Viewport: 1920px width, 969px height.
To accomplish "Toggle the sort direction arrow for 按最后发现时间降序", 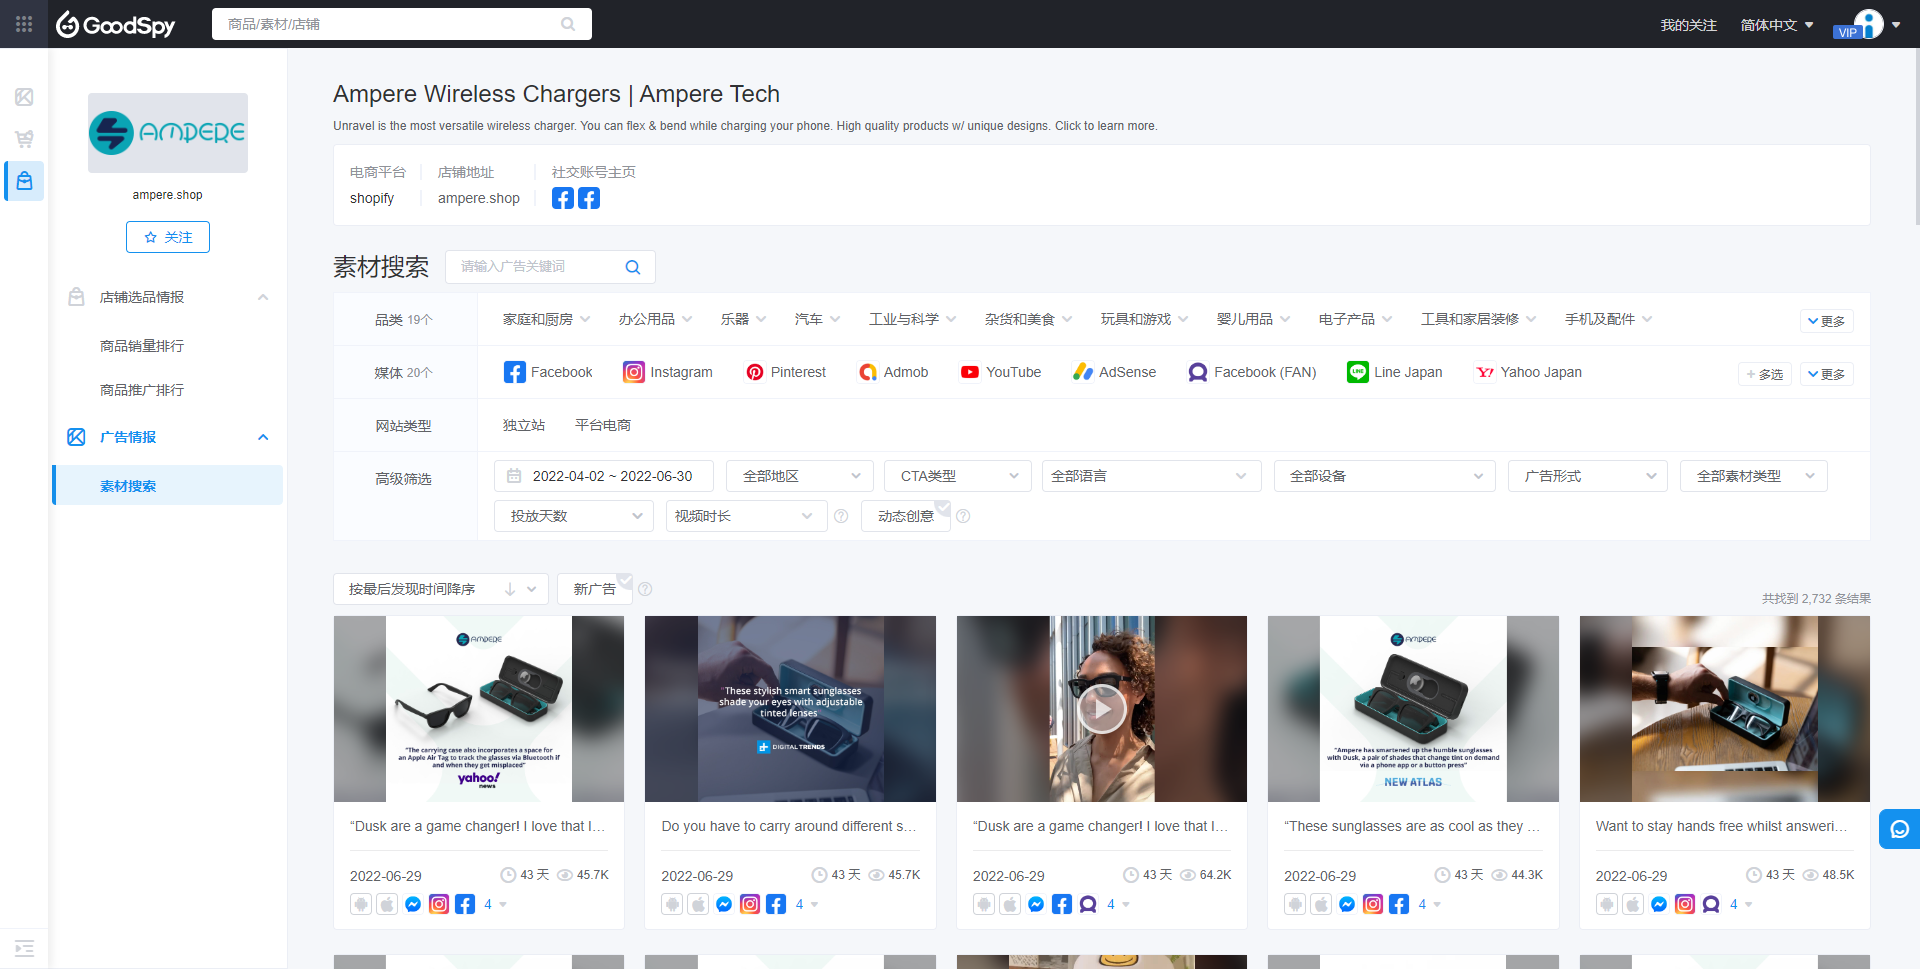I will [x=510, y=589].
